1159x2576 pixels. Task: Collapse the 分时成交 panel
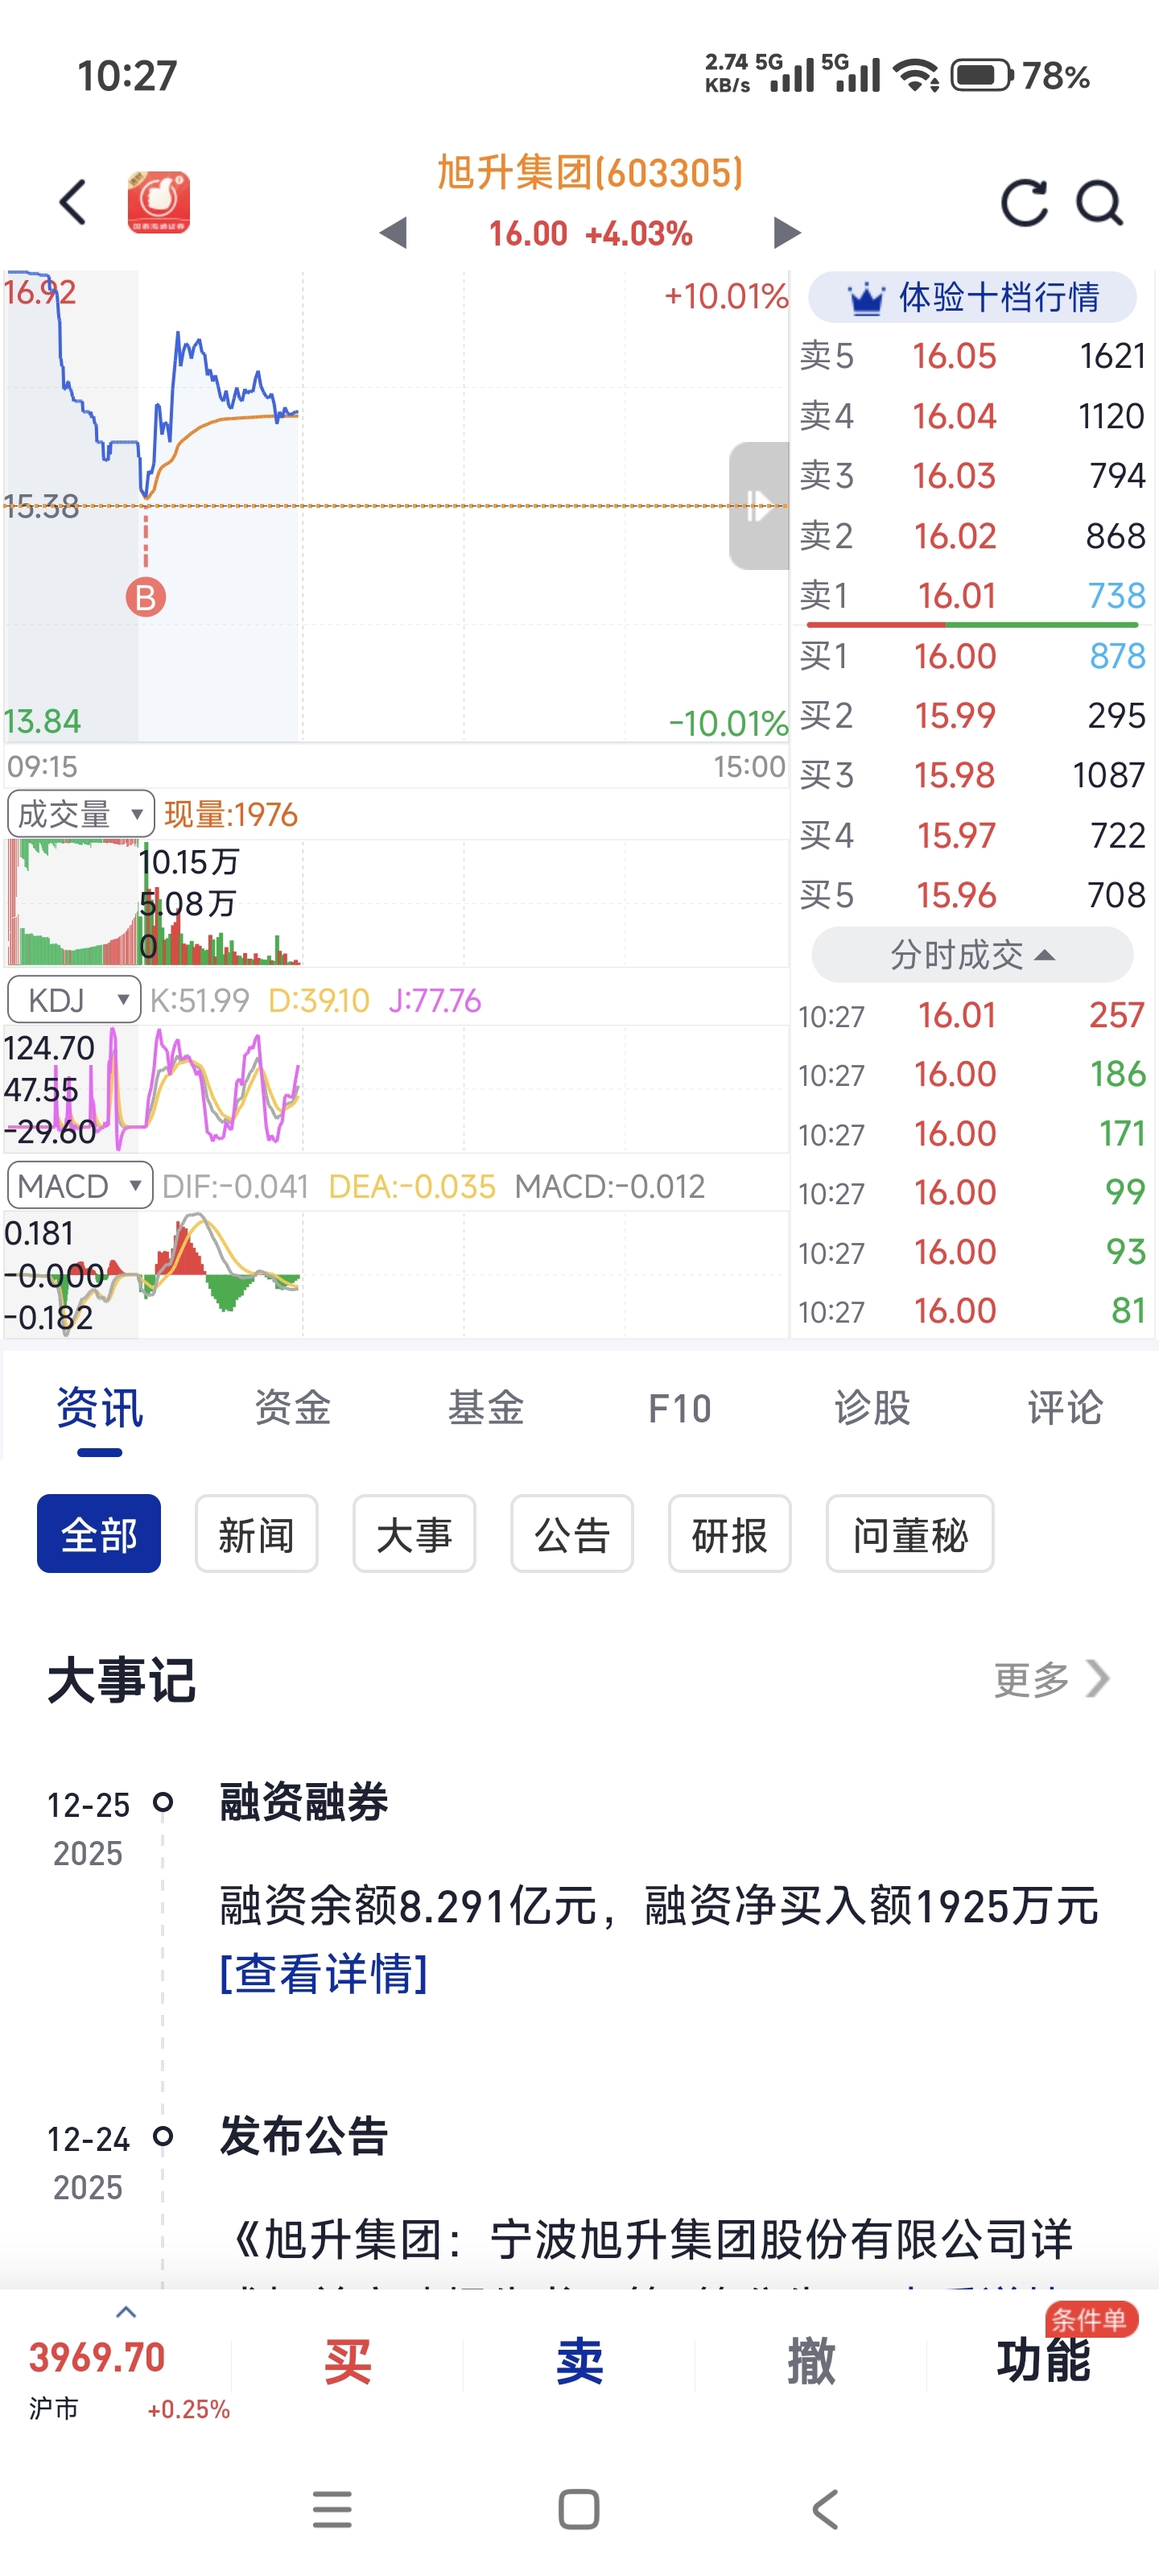click(972, 955)
